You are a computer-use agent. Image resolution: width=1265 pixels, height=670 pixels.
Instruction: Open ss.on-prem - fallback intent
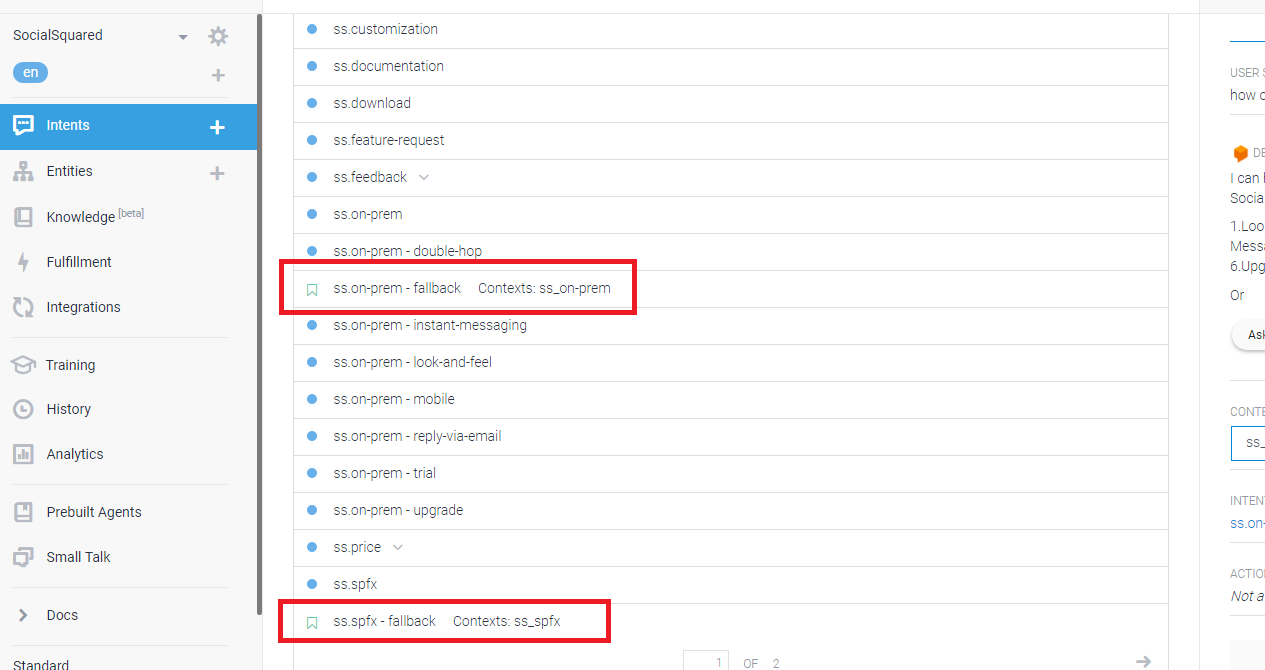[397, 288]
